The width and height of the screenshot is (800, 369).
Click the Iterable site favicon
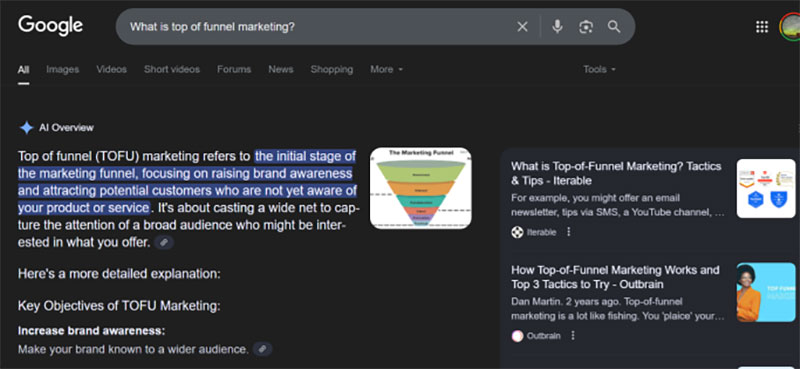517,232
